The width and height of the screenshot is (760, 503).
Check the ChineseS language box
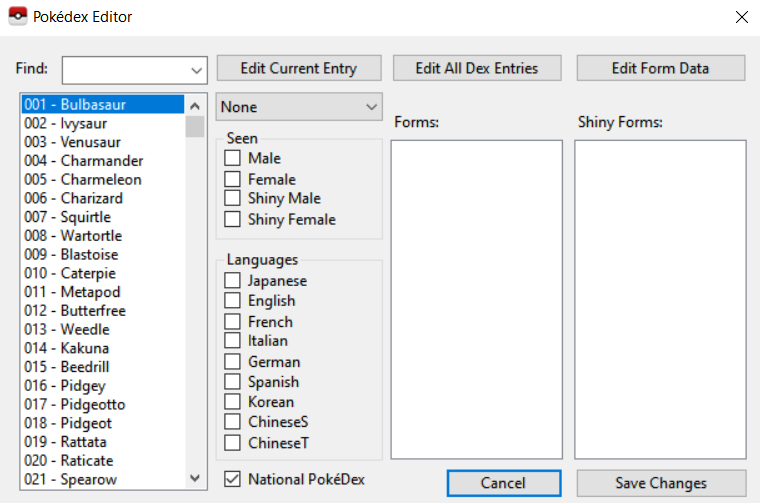click(x=232, y=422)
